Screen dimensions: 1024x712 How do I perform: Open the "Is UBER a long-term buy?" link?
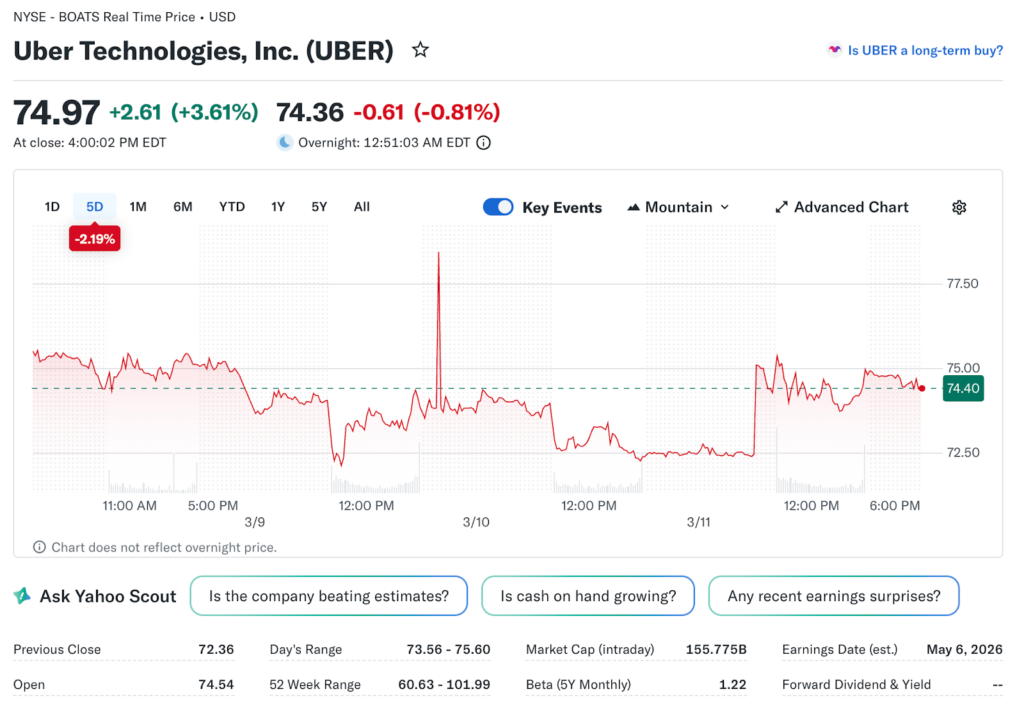pyautogui.click(x=925, y=50)
